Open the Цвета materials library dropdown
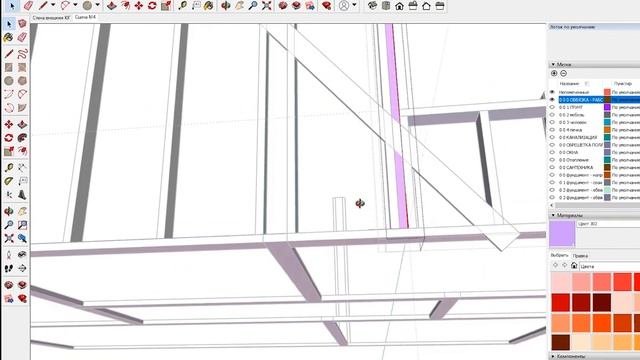640x360 pixels. [x=610, y=266]
